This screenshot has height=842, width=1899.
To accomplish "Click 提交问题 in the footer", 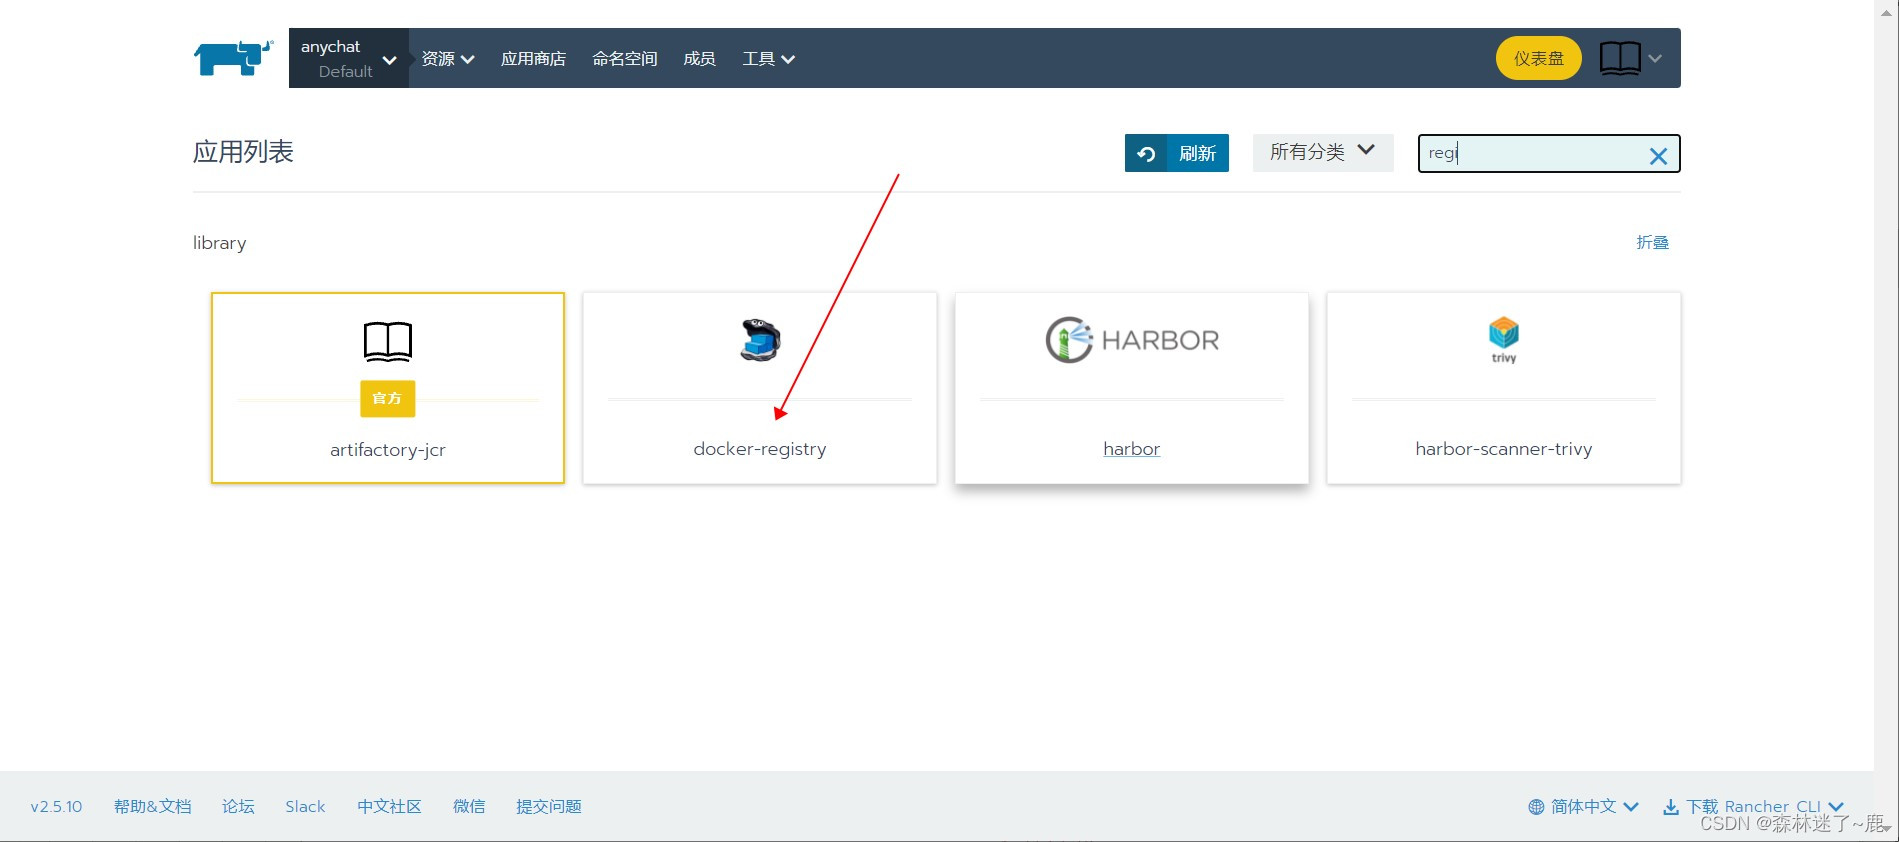I will click(548, 806).
